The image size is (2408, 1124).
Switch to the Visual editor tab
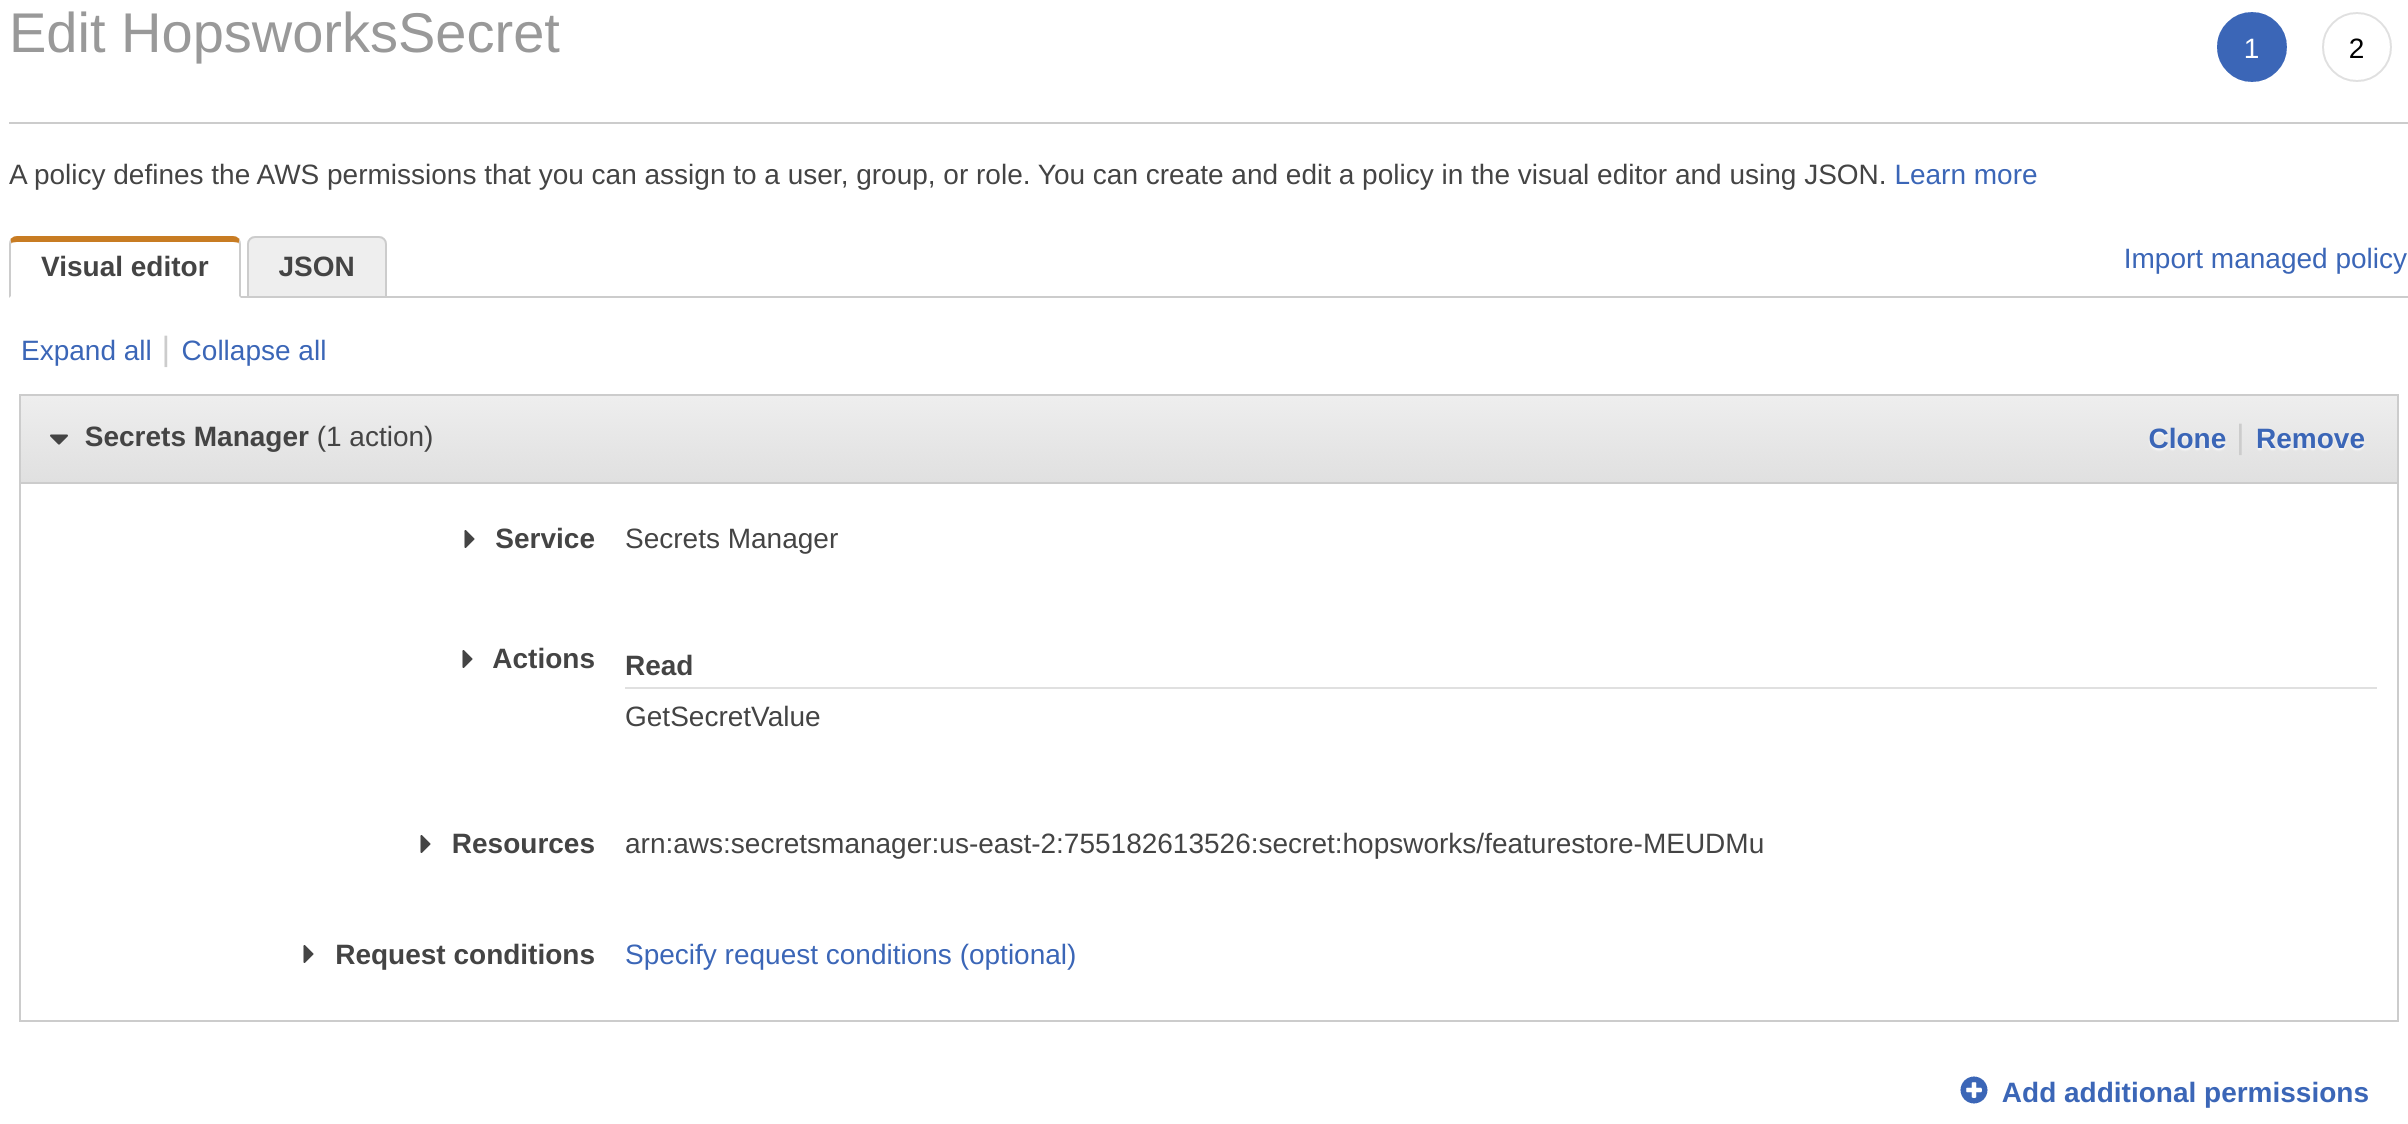tap(123, 266)
